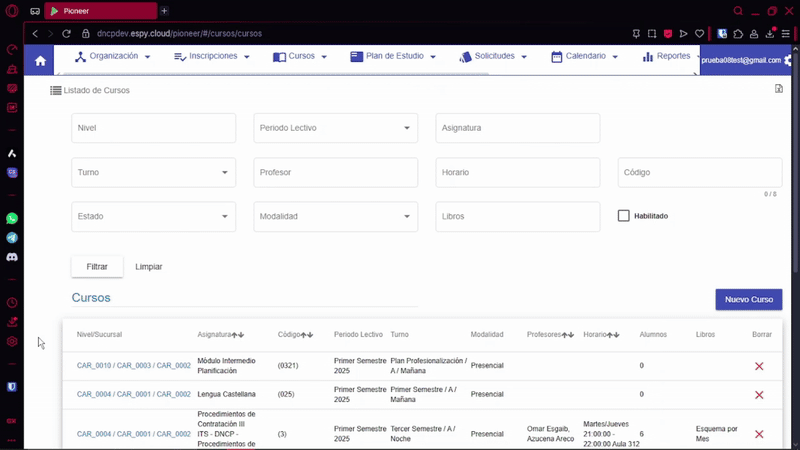The image size is (800, 450).
Task: Open the Plan de Estudio menu
Action: (393, 57)
